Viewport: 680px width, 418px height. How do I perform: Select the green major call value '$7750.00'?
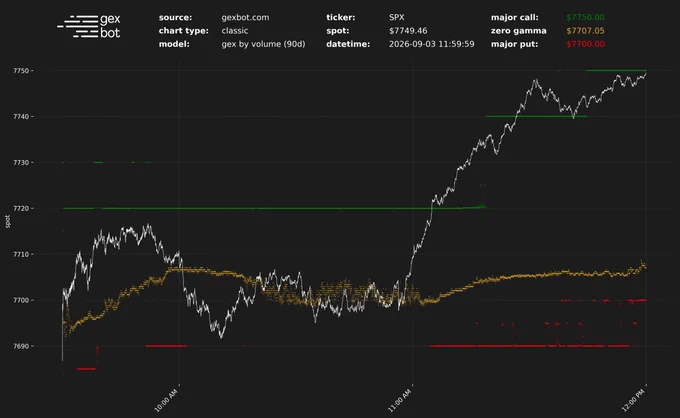click(585, 17)
